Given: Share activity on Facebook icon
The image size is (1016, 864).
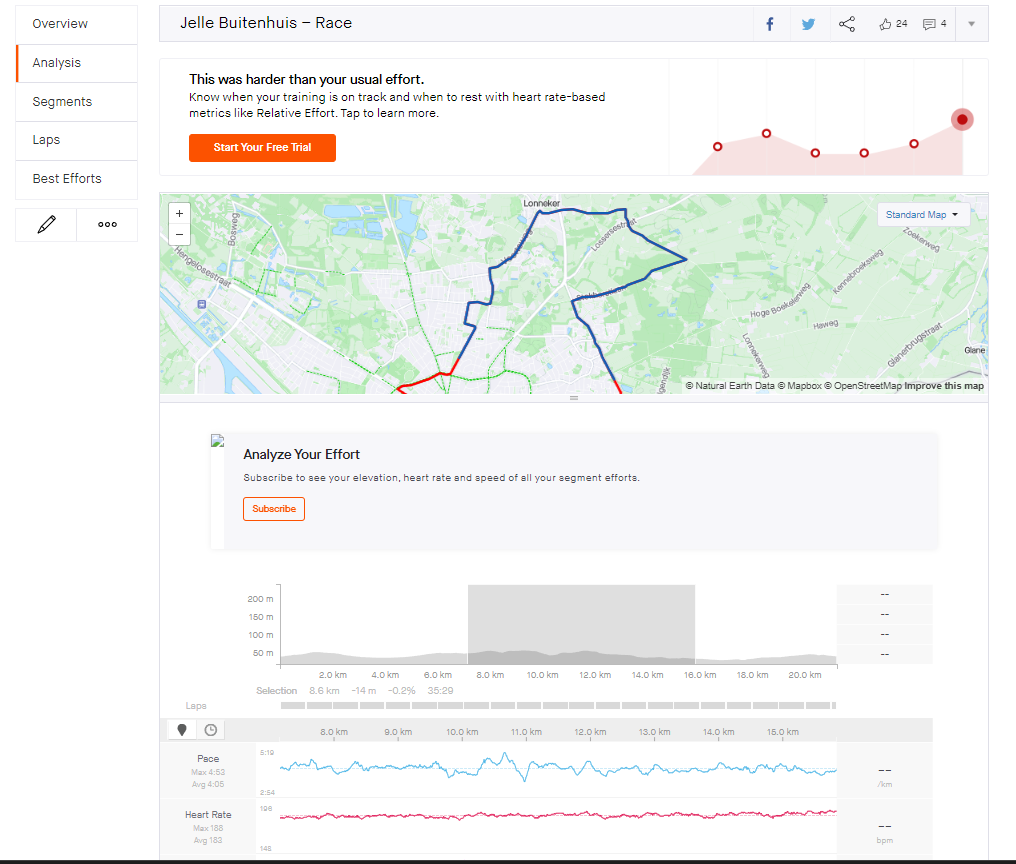Looking at the screenshot, I should click(770, 25).
